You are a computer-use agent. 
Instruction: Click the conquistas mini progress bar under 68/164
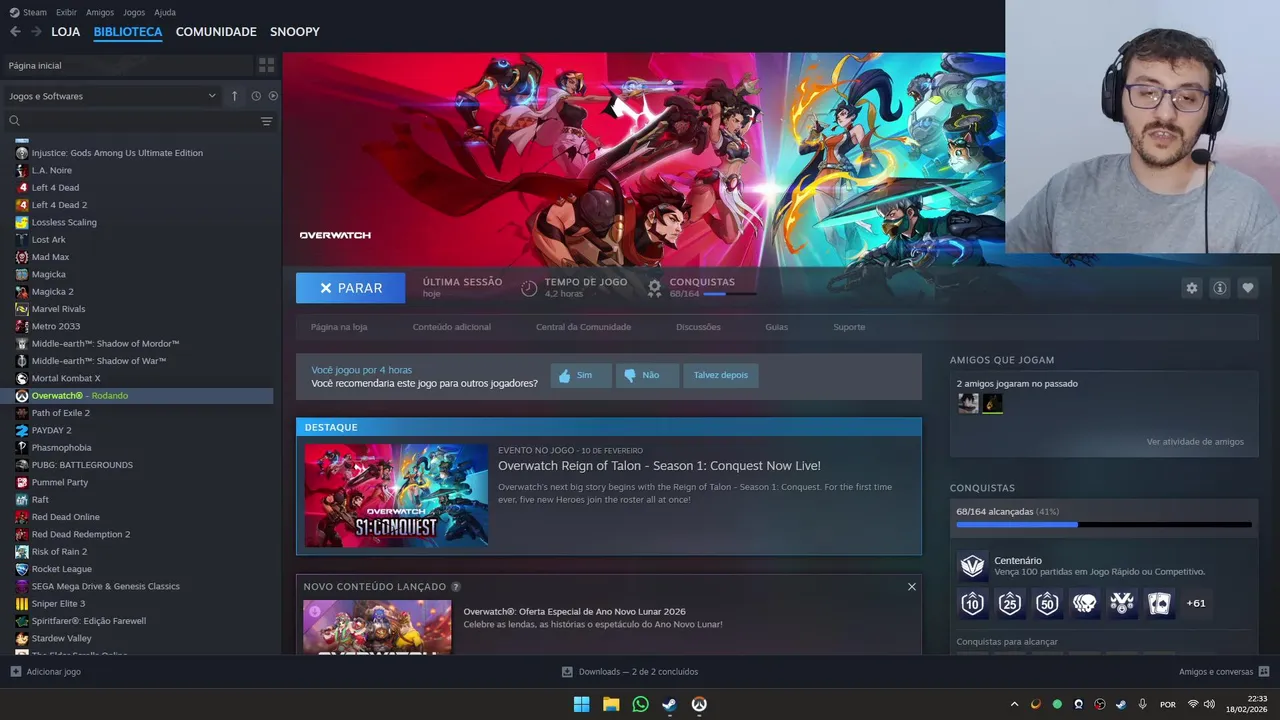(729, 294)
